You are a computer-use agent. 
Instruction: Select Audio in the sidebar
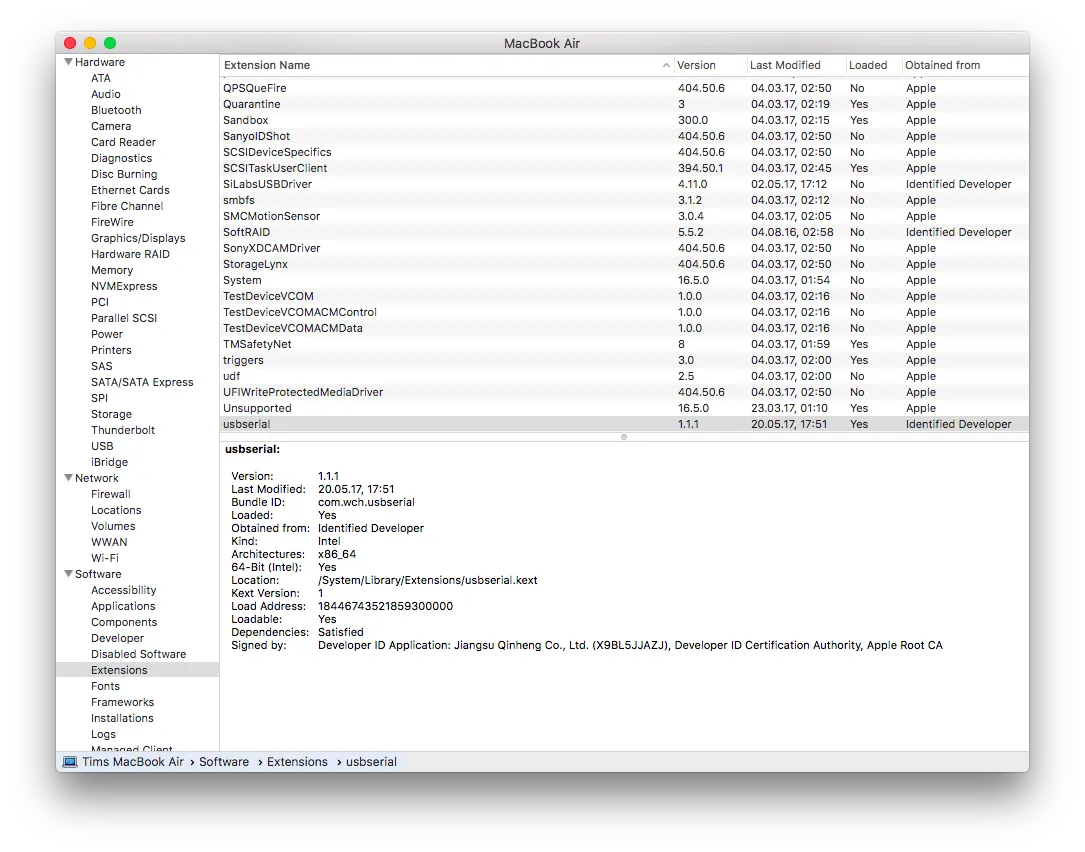click(105, 94)
